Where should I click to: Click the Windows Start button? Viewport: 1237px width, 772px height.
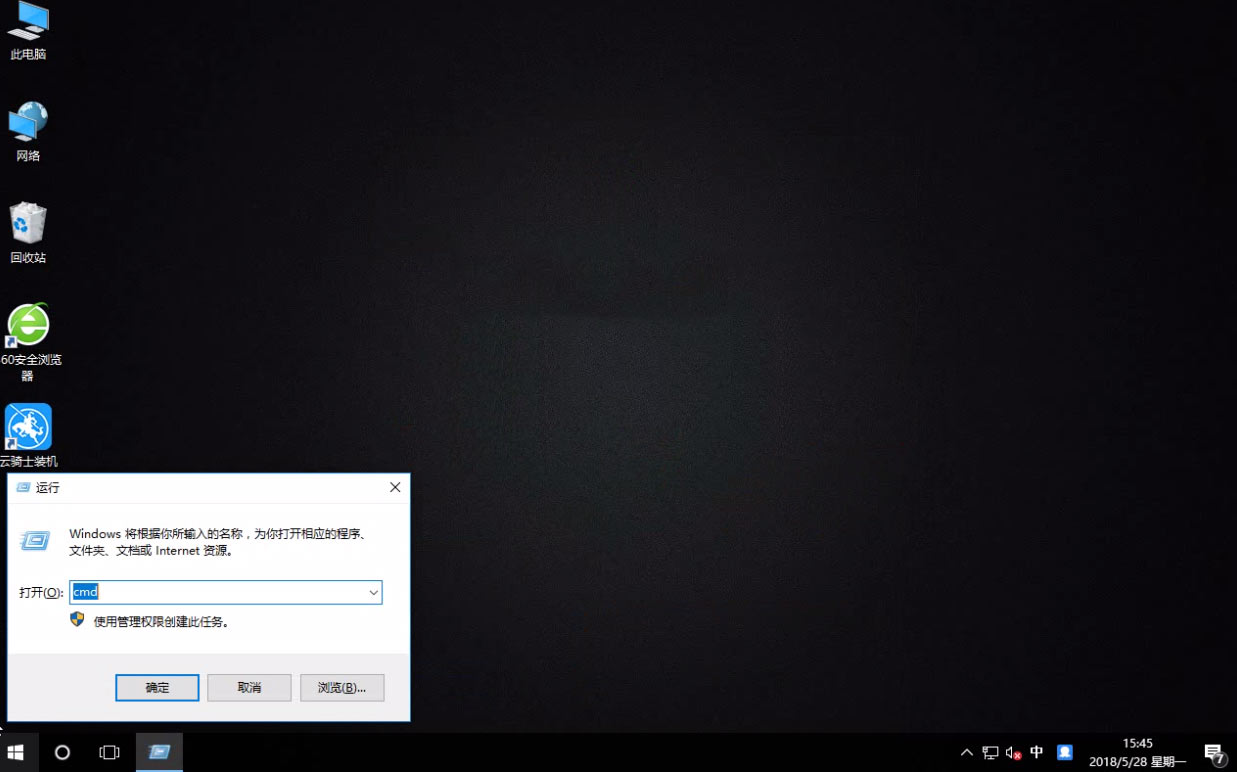point(16,752)
